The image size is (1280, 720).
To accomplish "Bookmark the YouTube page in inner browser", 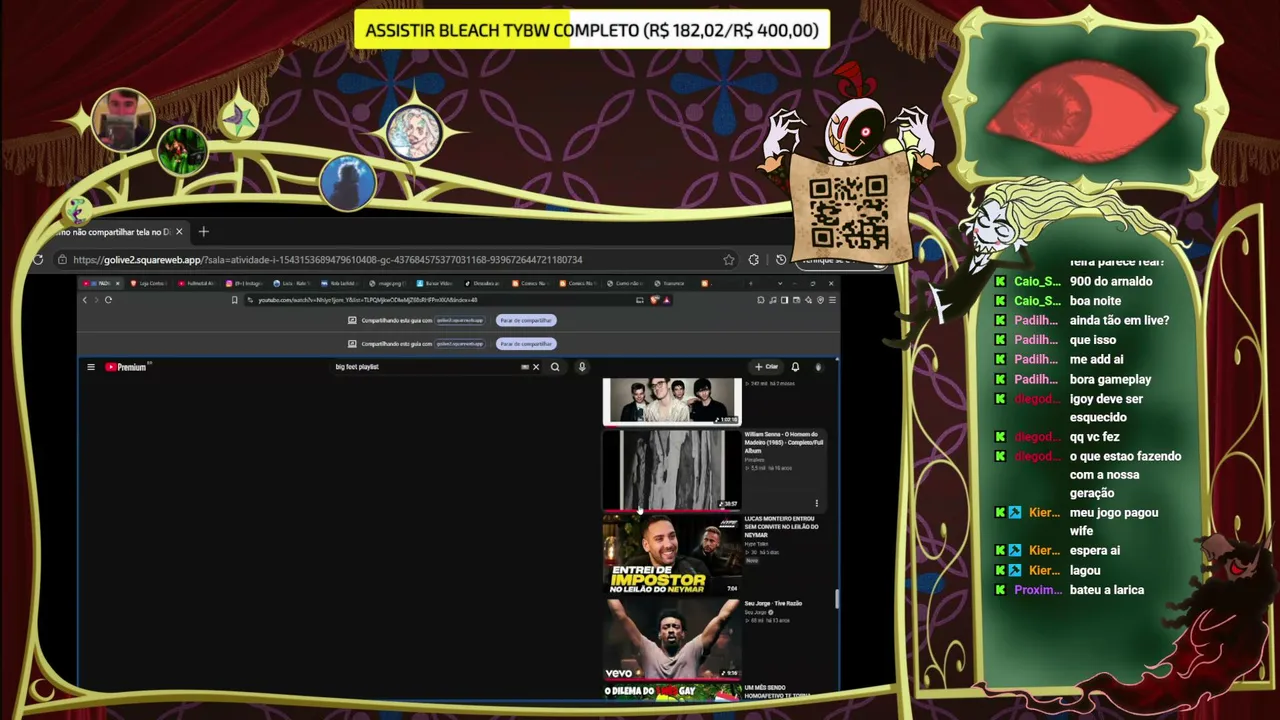I will click(x=235, y=300).
